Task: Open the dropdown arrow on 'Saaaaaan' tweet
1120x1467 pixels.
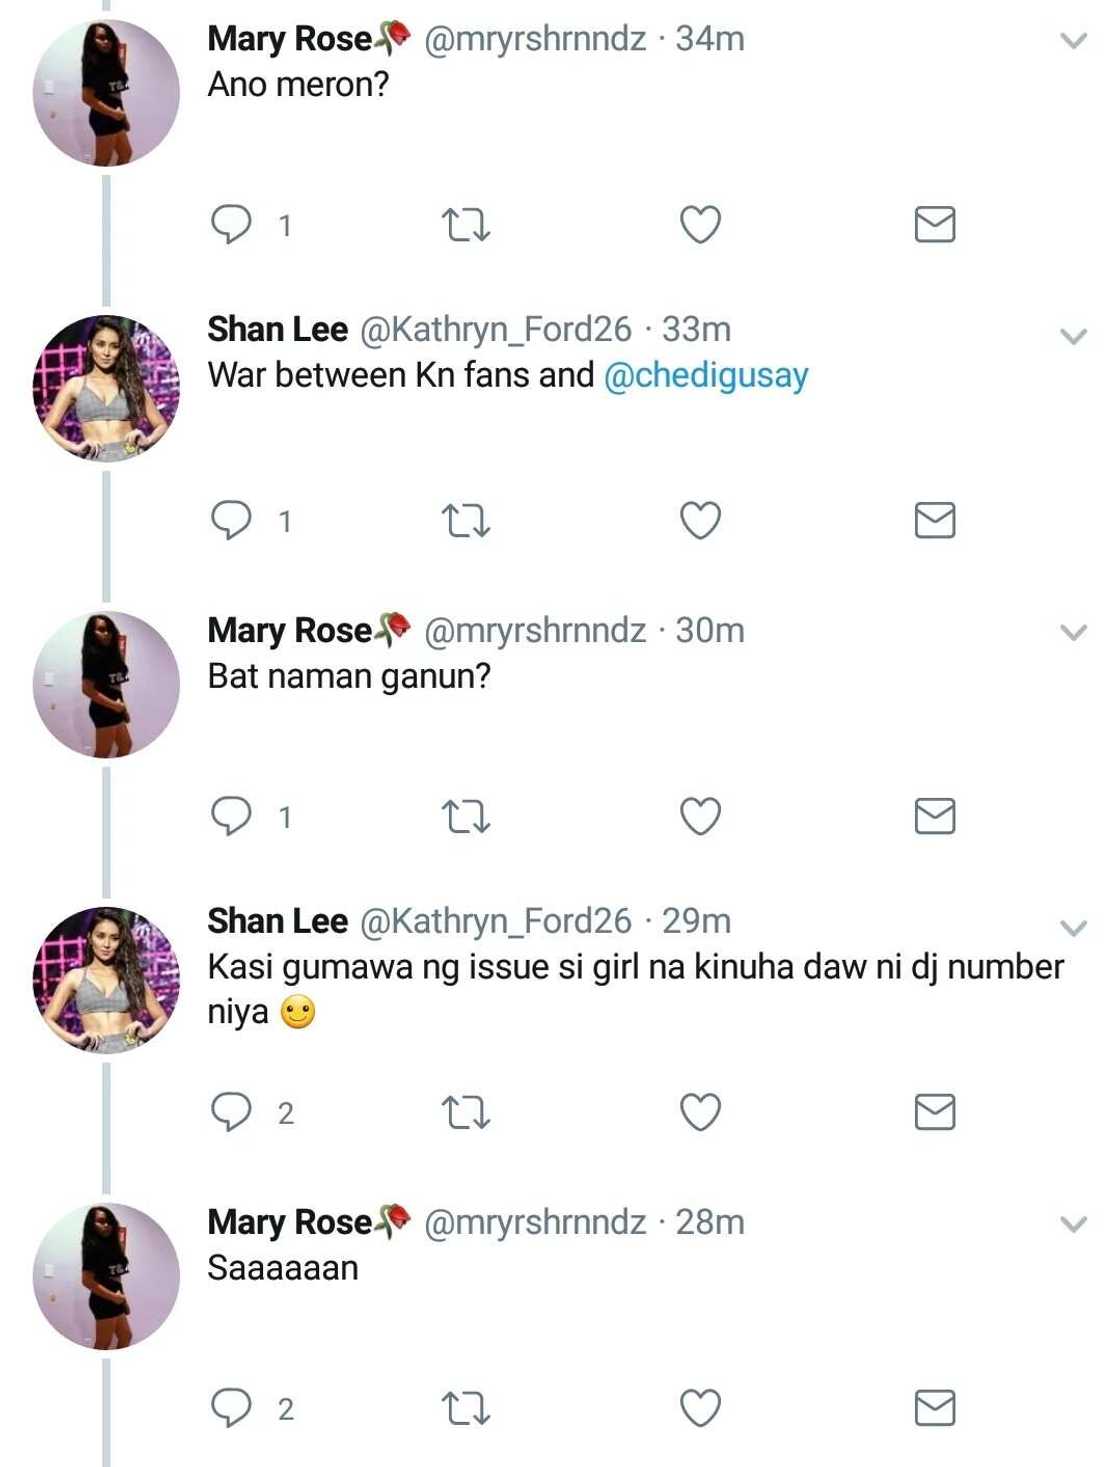Action: 1073,1224
